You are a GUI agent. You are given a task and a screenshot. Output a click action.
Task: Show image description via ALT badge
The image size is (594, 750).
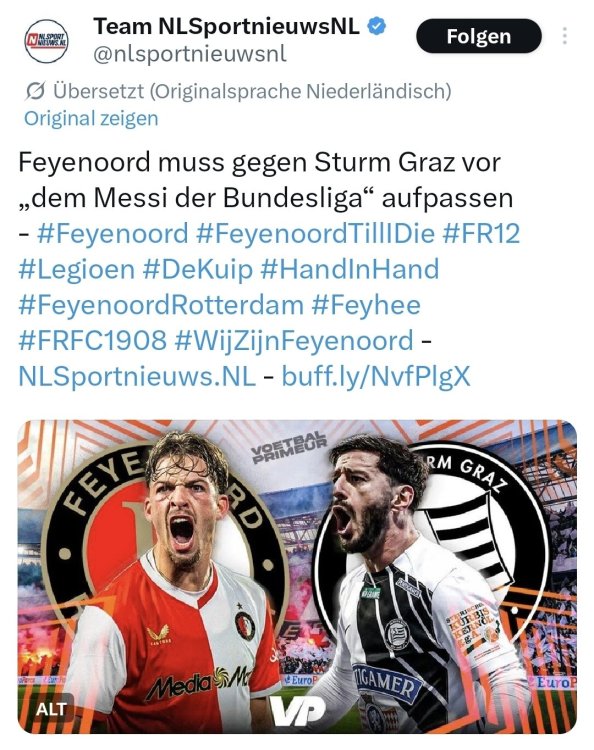coord(51,709)
